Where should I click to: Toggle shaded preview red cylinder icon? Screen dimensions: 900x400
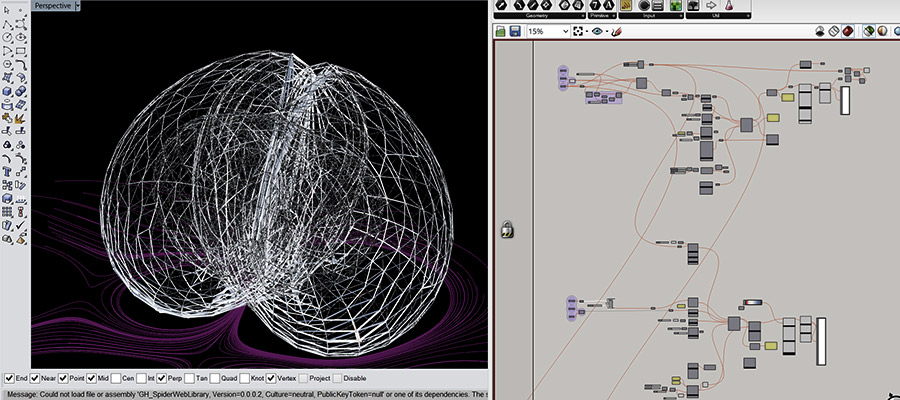click(848, 31)
